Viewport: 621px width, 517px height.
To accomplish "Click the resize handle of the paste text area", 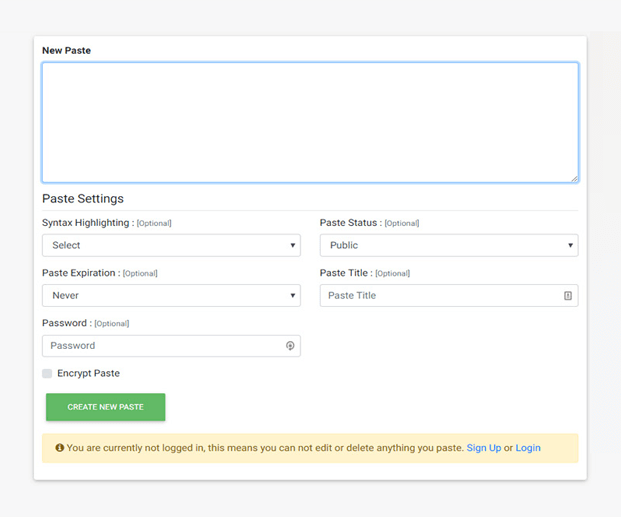I will tap(573, 178).
